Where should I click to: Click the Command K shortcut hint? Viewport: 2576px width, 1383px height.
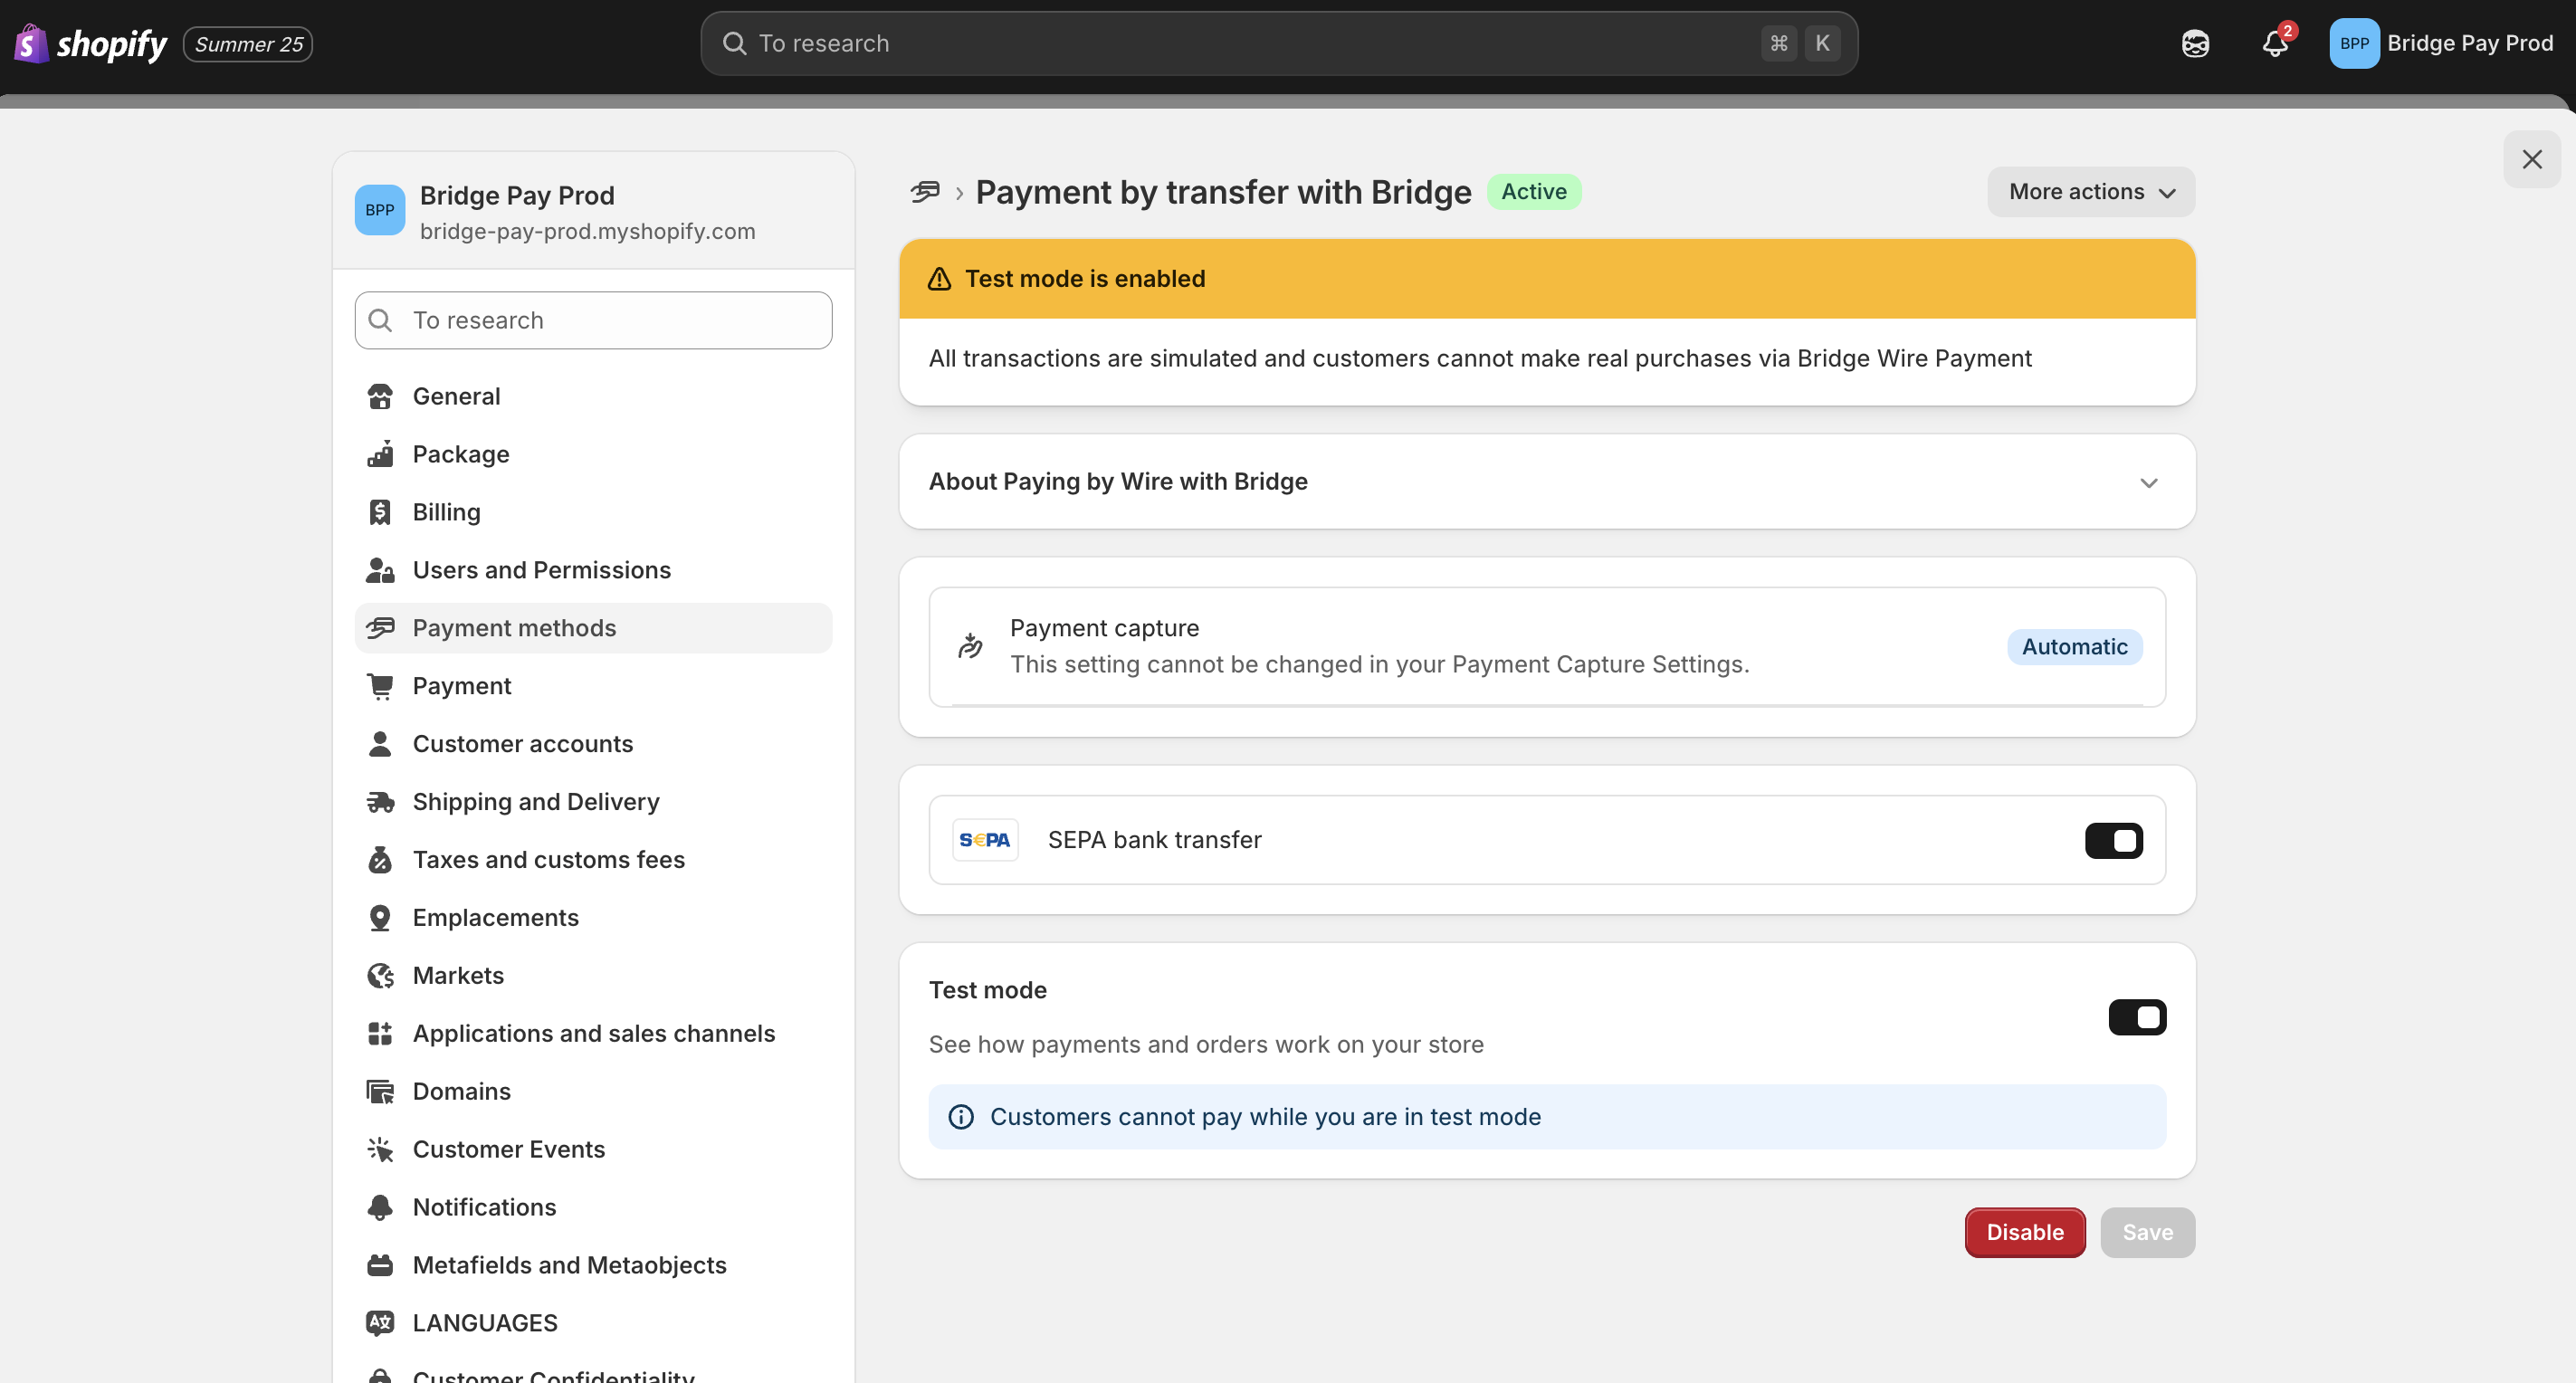[x=1800, y=44]
